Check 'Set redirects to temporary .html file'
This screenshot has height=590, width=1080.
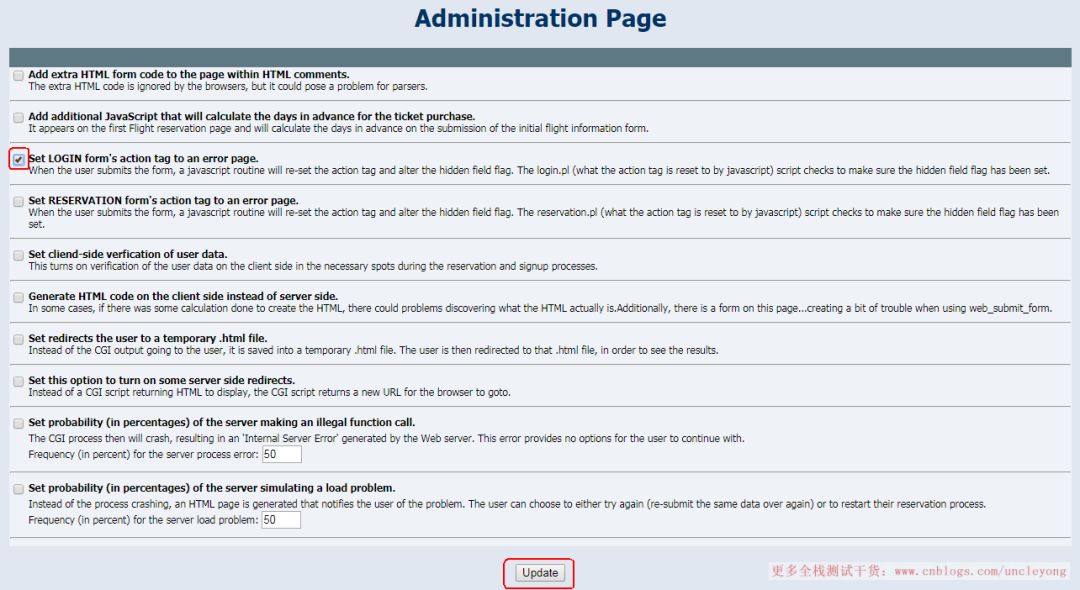point(19,339)
